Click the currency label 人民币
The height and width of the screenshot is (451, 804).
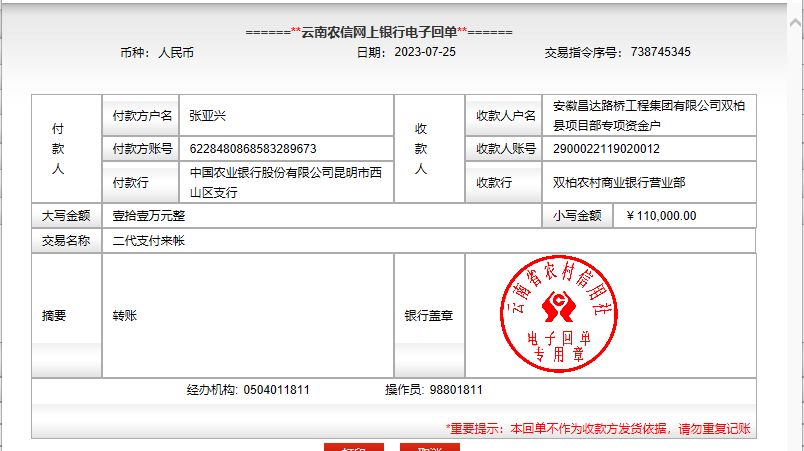click(176, 52)
